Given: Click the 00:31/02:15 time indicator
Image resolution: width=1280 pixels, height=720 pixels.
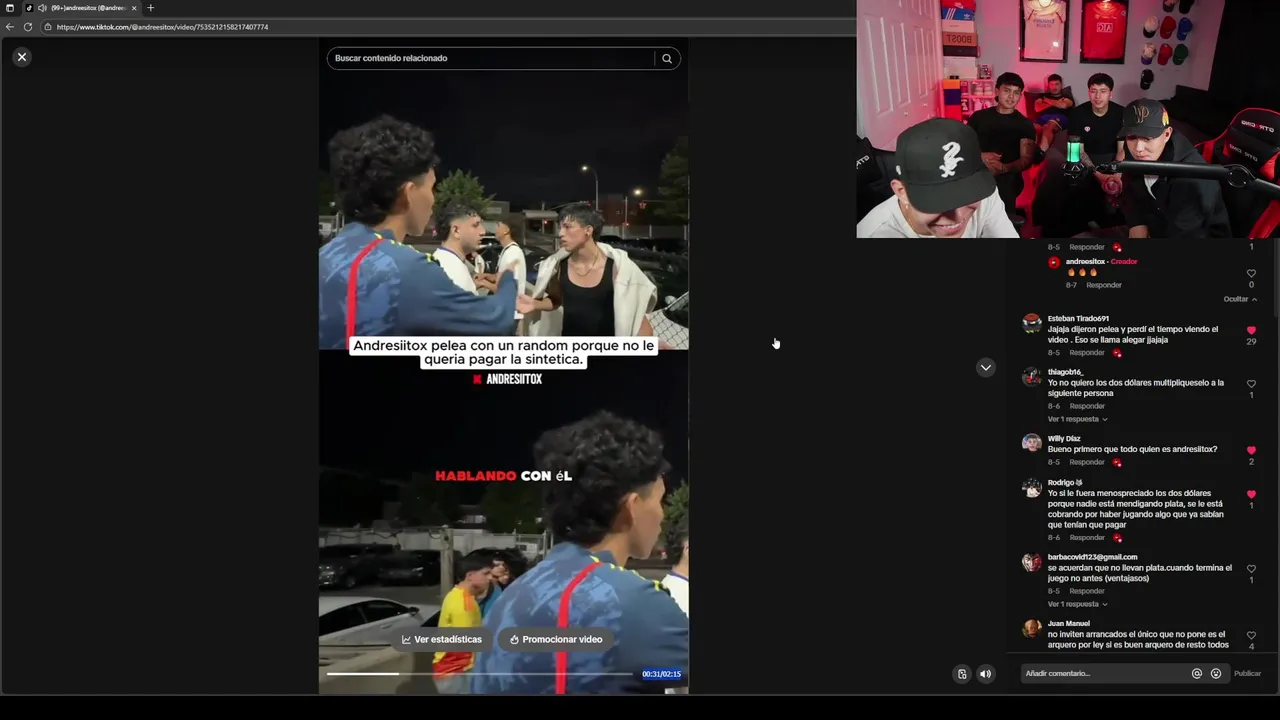Looking at the screenshot, I should 661,674.
